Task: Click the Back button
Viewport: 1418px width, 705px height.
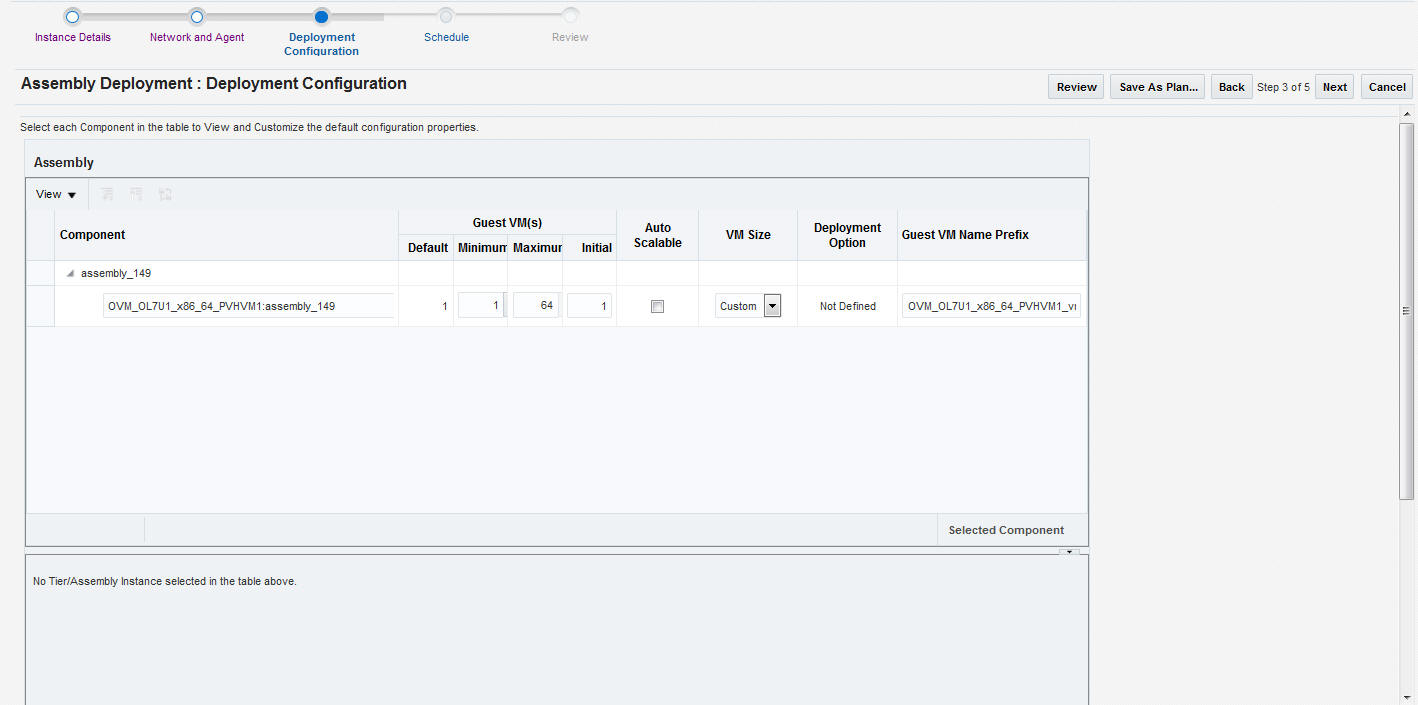Action: pyautogui.click(x=1231, y=87)
